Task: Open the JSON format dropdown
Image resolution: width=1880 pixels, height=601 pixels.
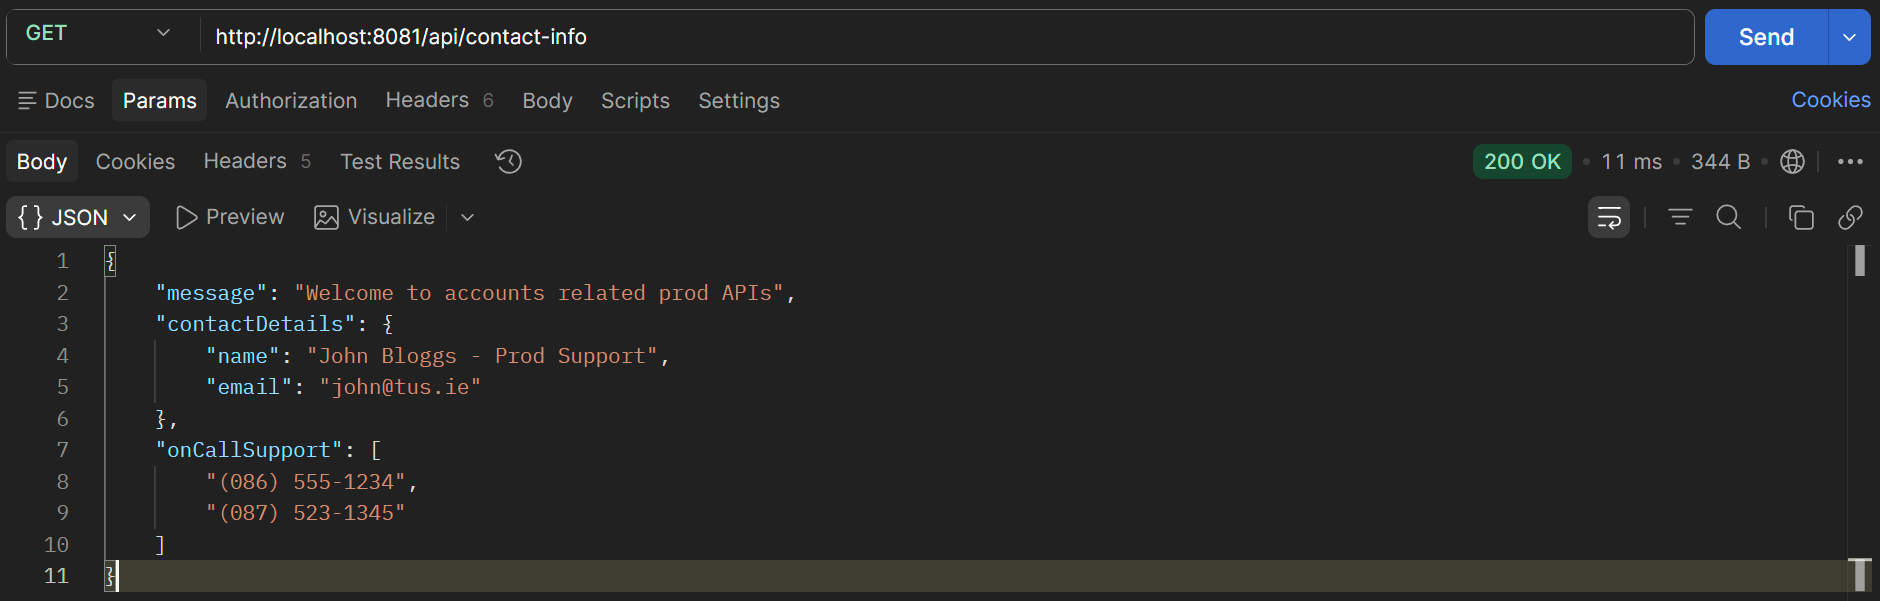Action: [x=78, y=217]
